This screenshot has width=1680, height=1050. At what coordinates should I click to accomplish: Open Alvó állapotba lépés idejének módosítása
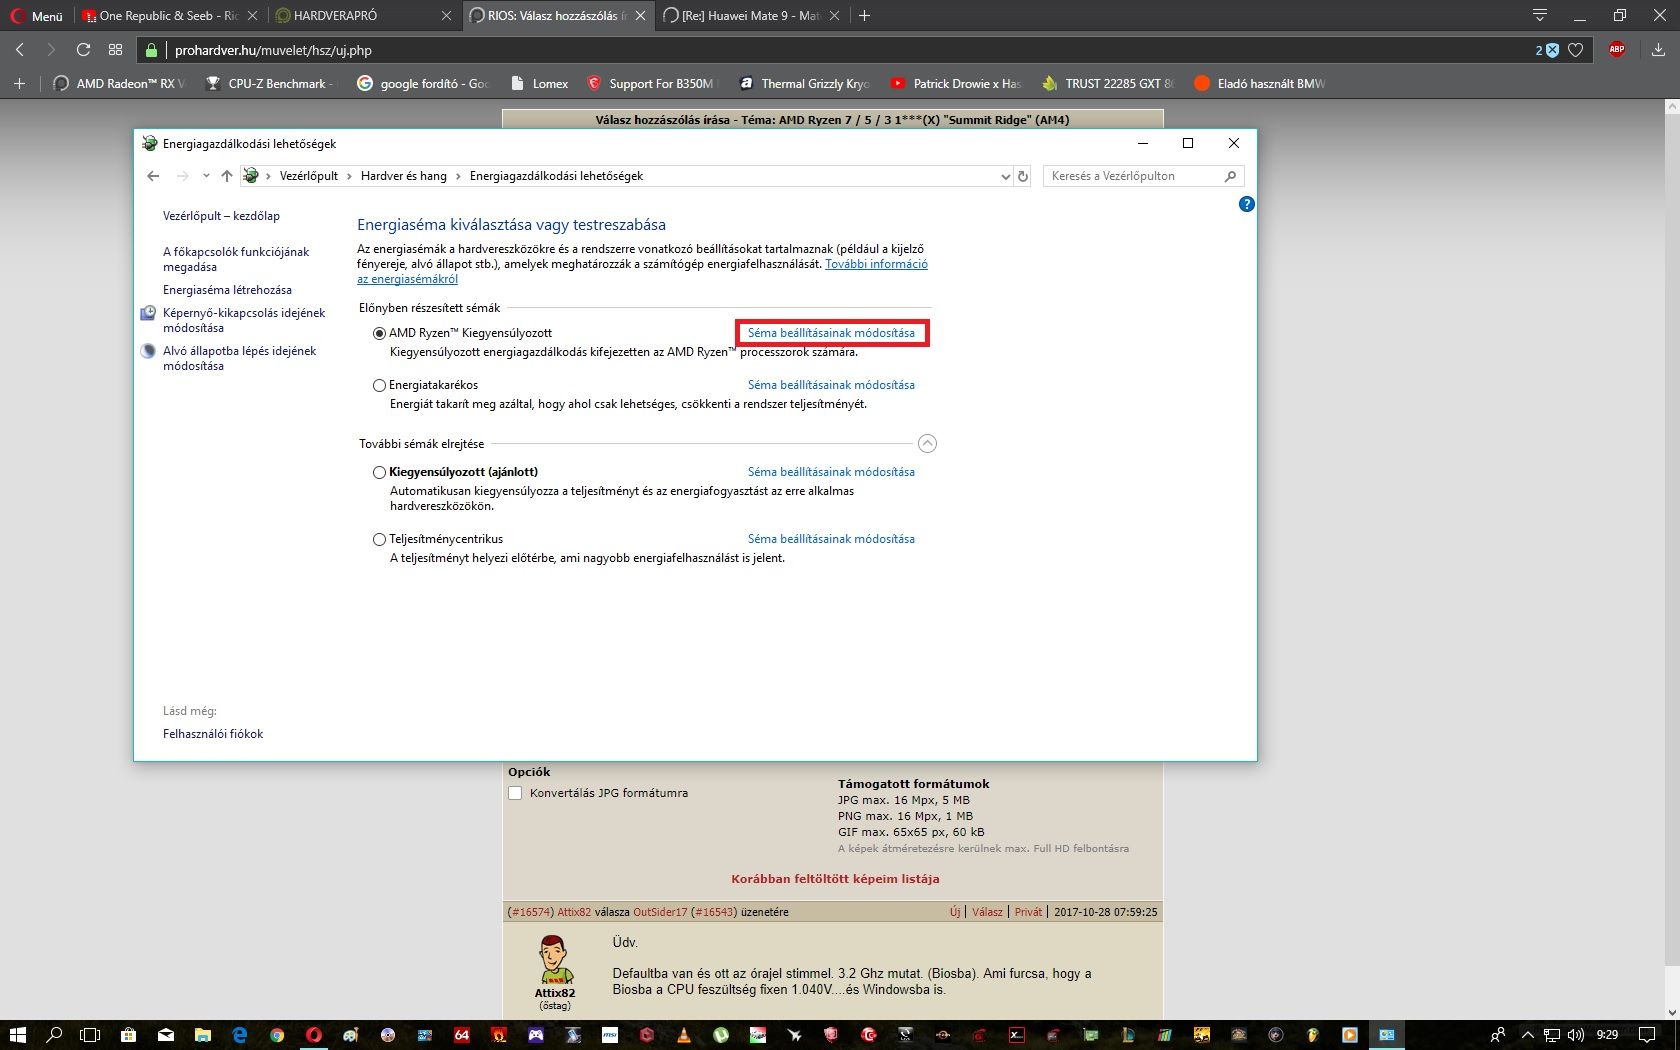pyautogui.click(x=239, y=358)
